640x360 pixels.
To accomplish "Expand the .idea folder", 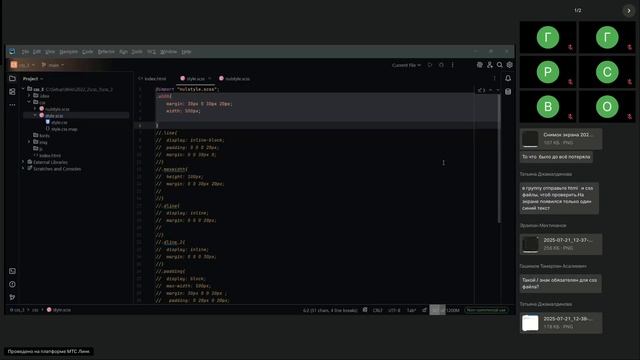I will (29, 96).
